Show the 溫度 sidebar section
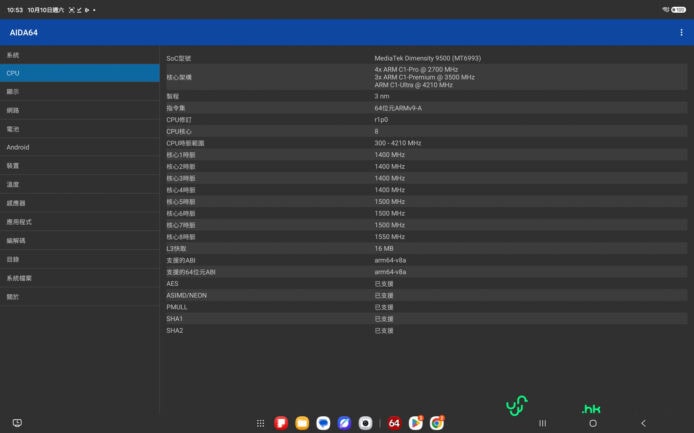Image resolution: width=694 pixels, height=433 pixels. tap(80, 184)
